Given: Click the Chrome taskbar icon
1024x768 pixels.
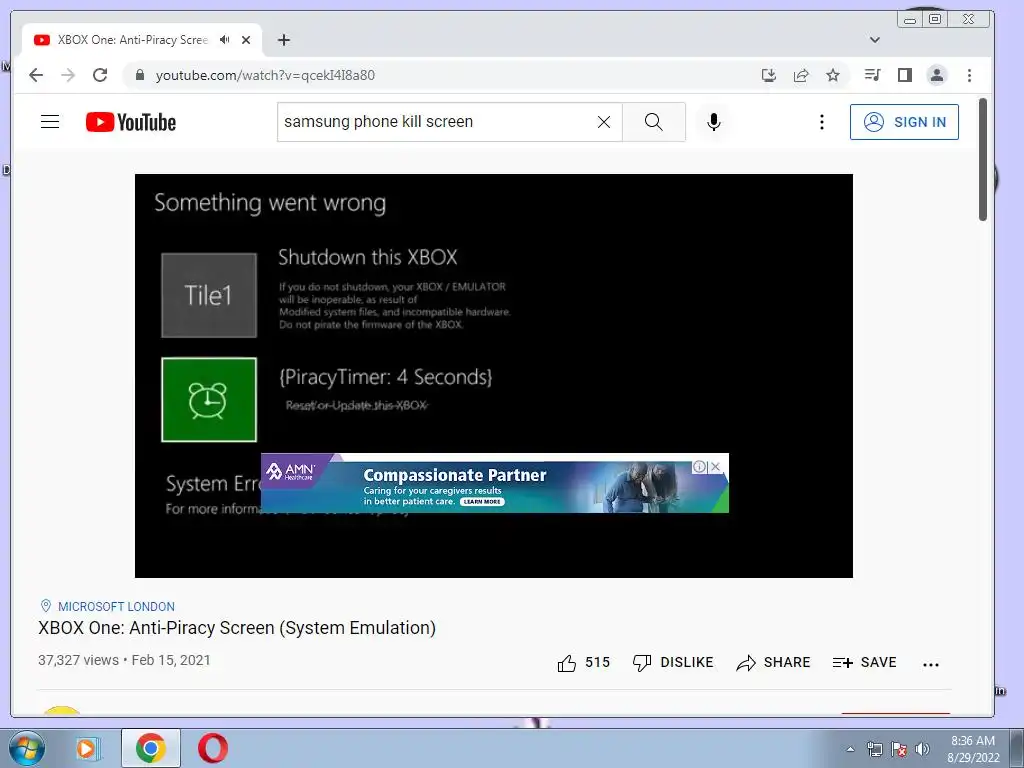Looking at the screenshot, I should (x=151, y=748).
